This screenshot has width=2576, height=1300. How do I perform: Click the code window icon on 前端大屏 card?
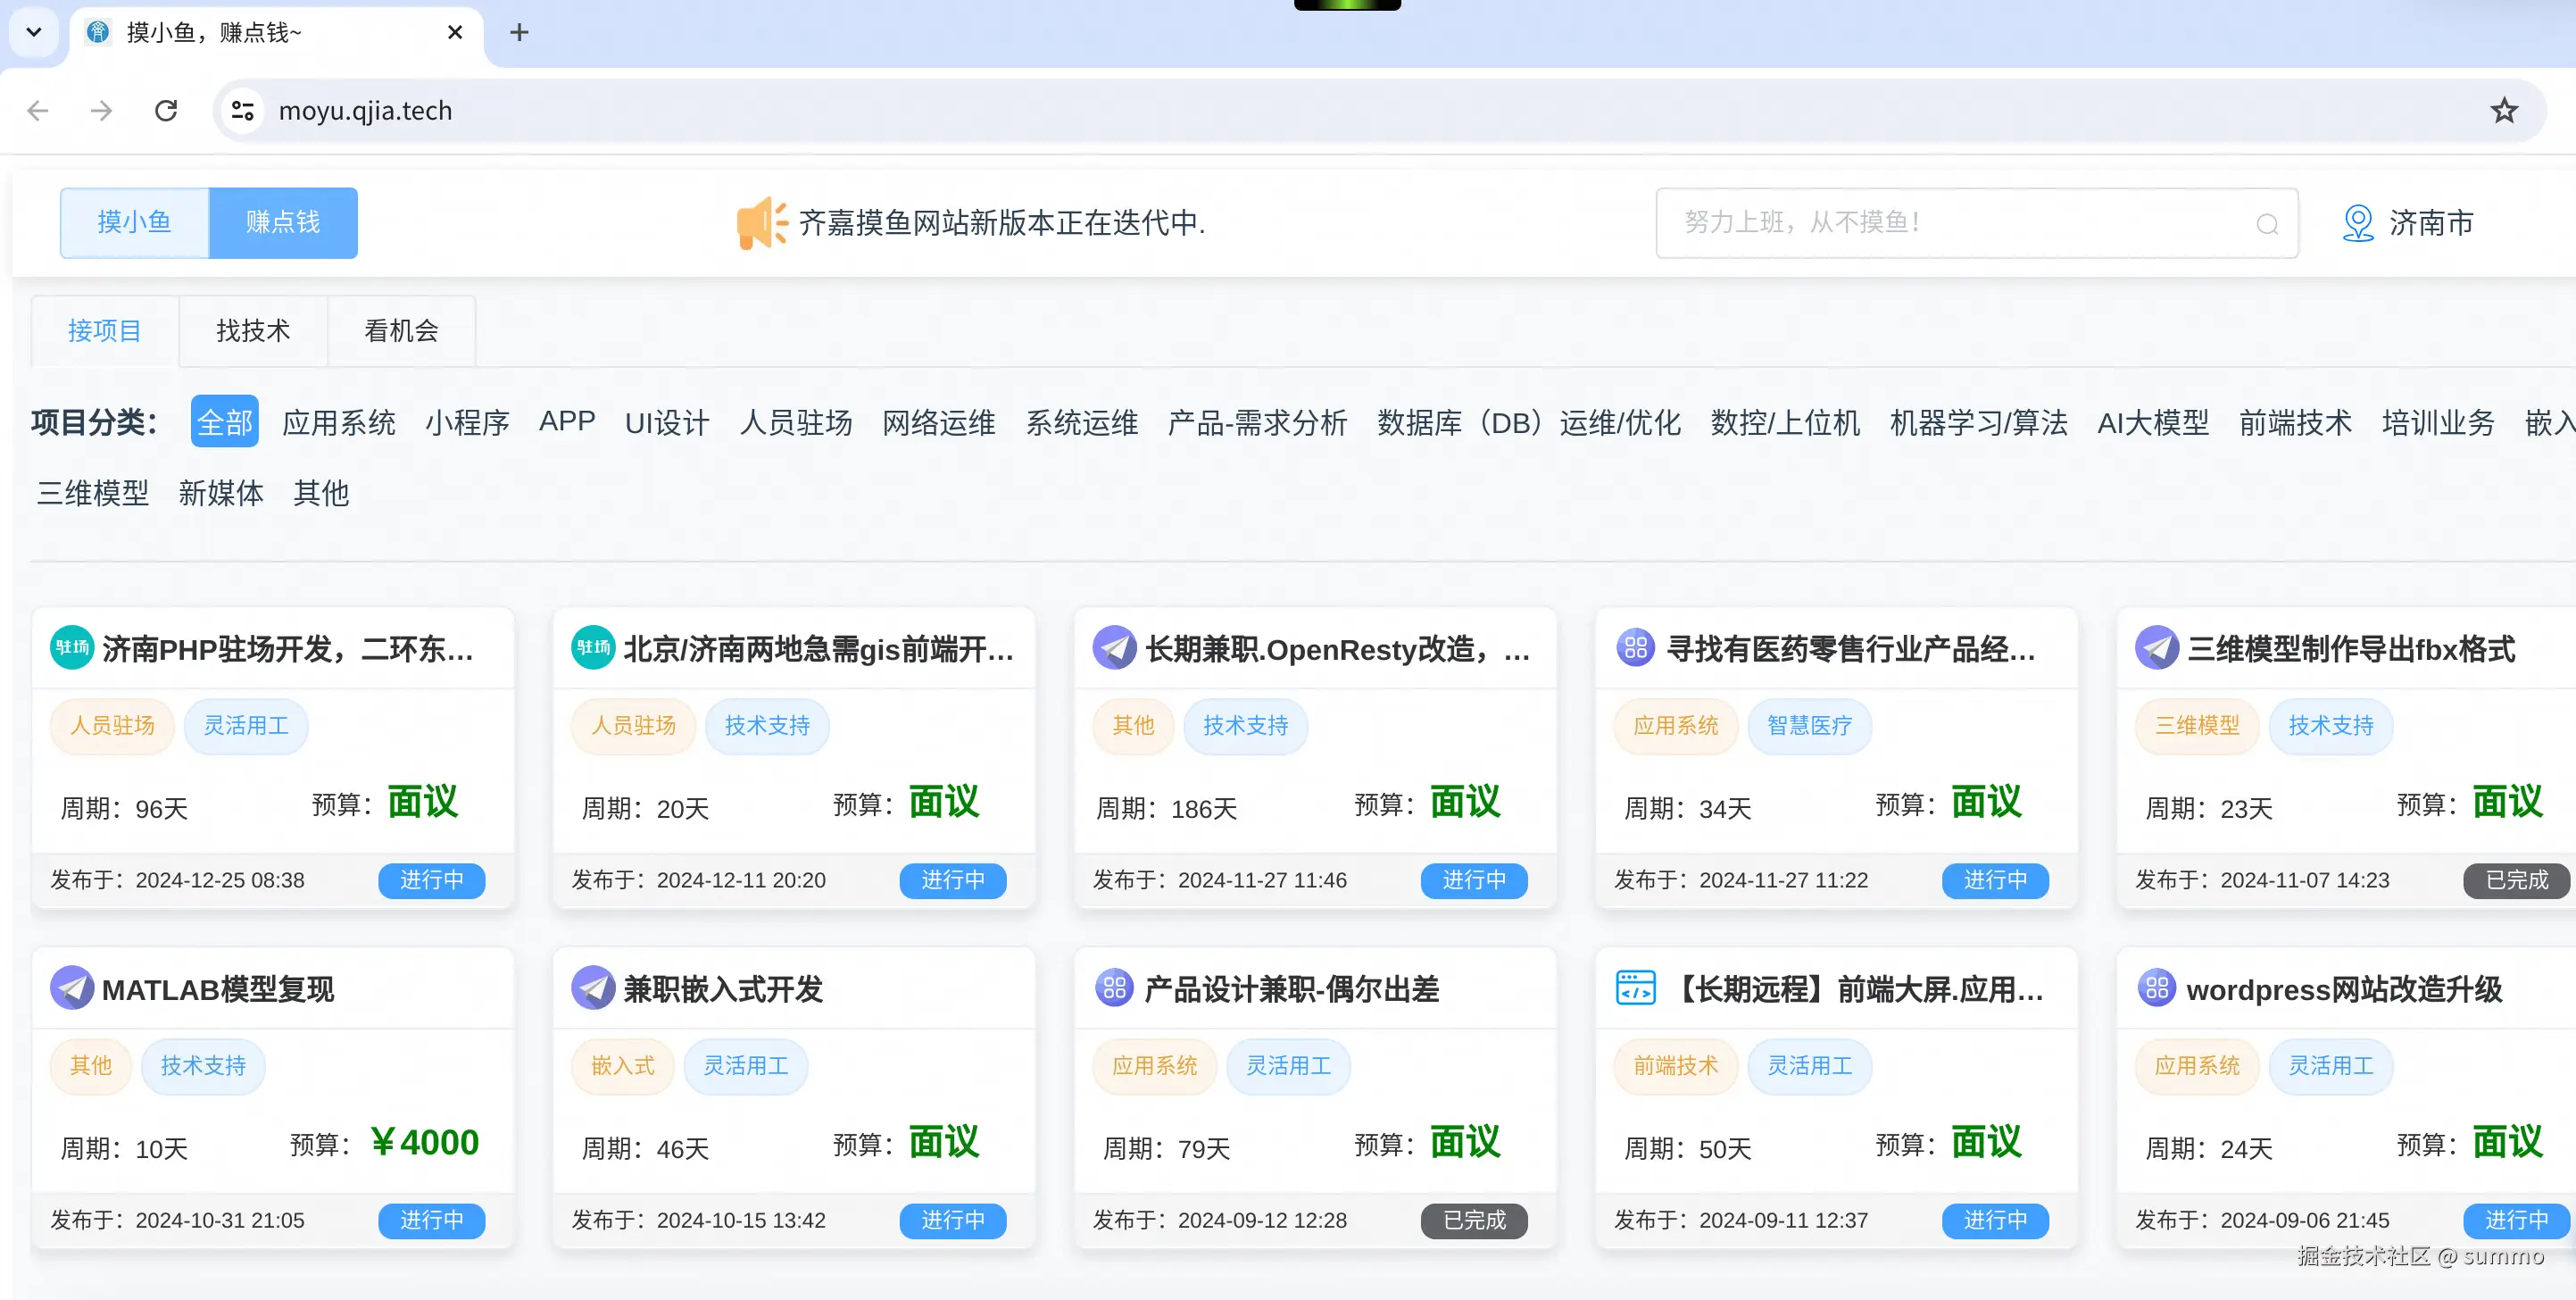1635,988
